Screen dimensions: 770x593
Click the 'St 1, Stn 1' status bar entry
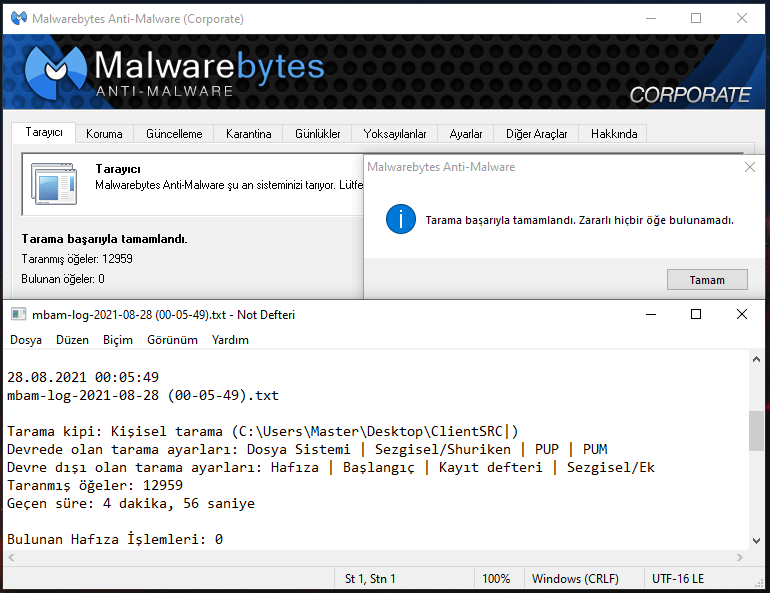tap(370, 579)
